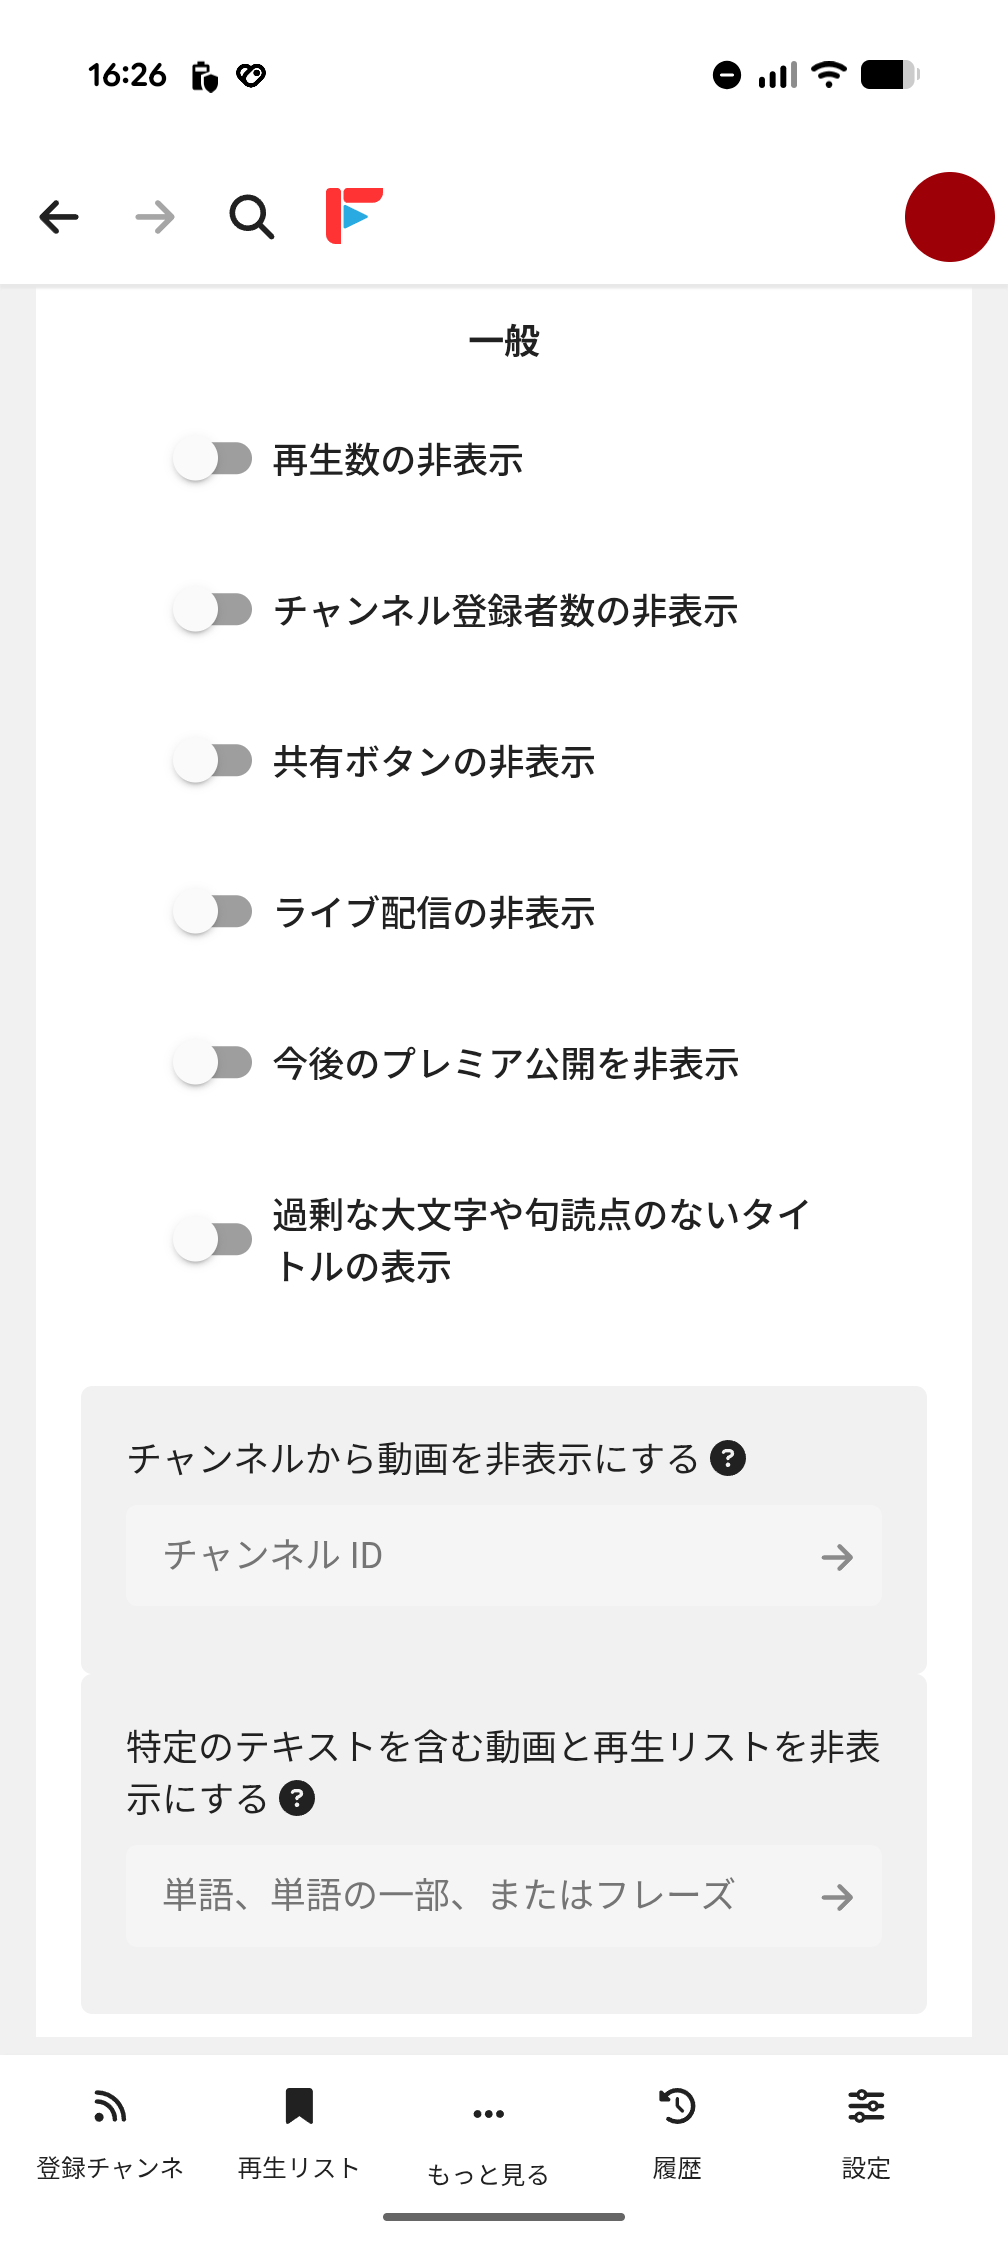
Task: Enable 今後のプレミア公開を非表示 toggle
Action: pos(213,1063)
